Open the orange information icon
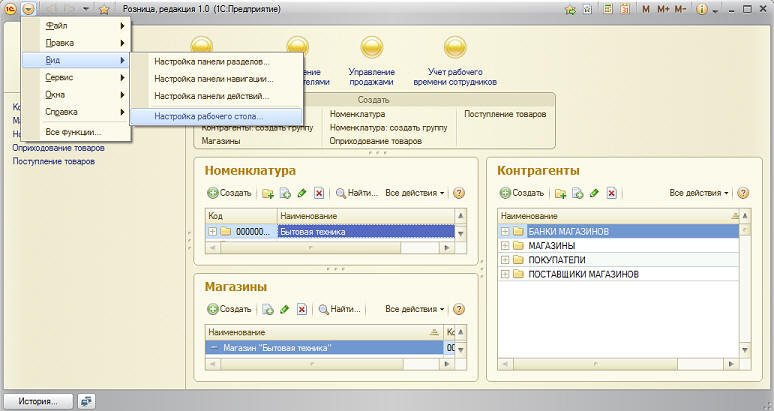This screenshot has width=774, height=411. coord(701,9)
